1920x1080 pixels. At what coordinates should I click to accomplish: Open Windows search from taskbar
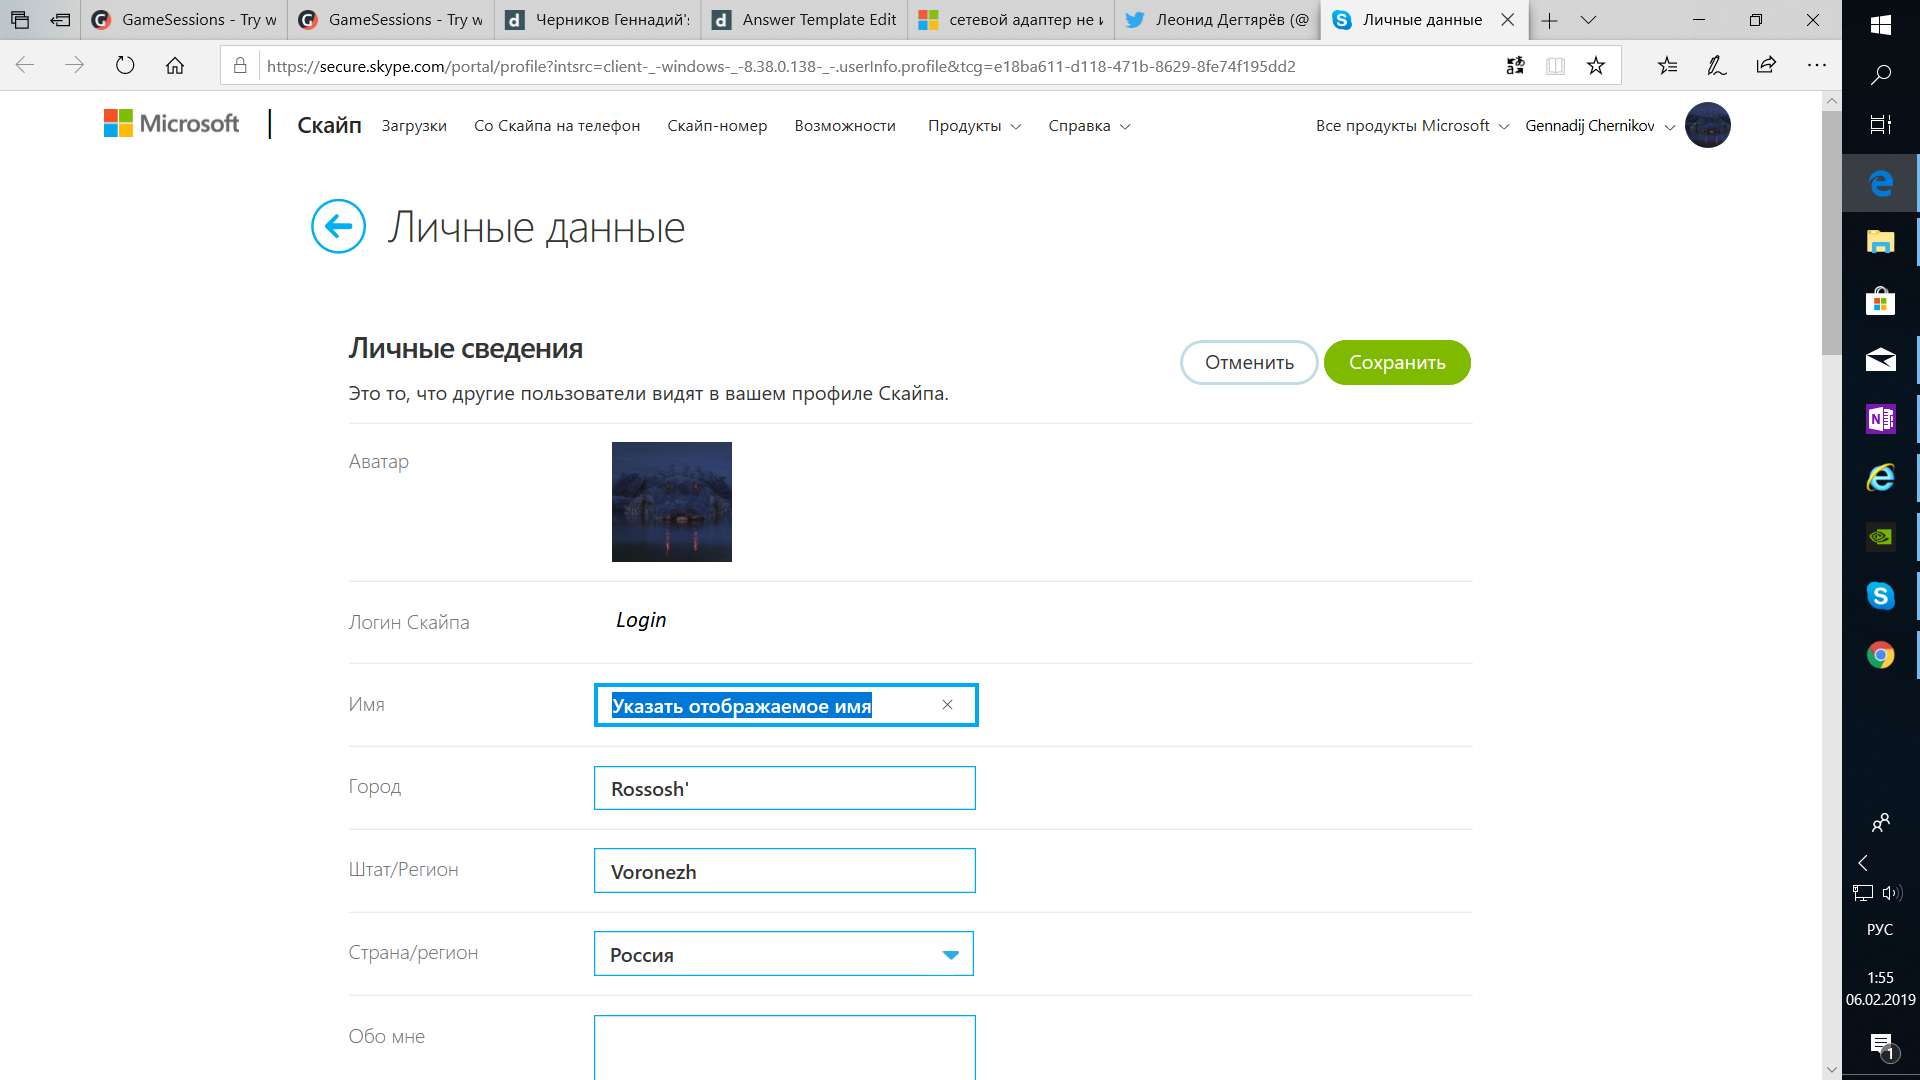point(1880,75)
